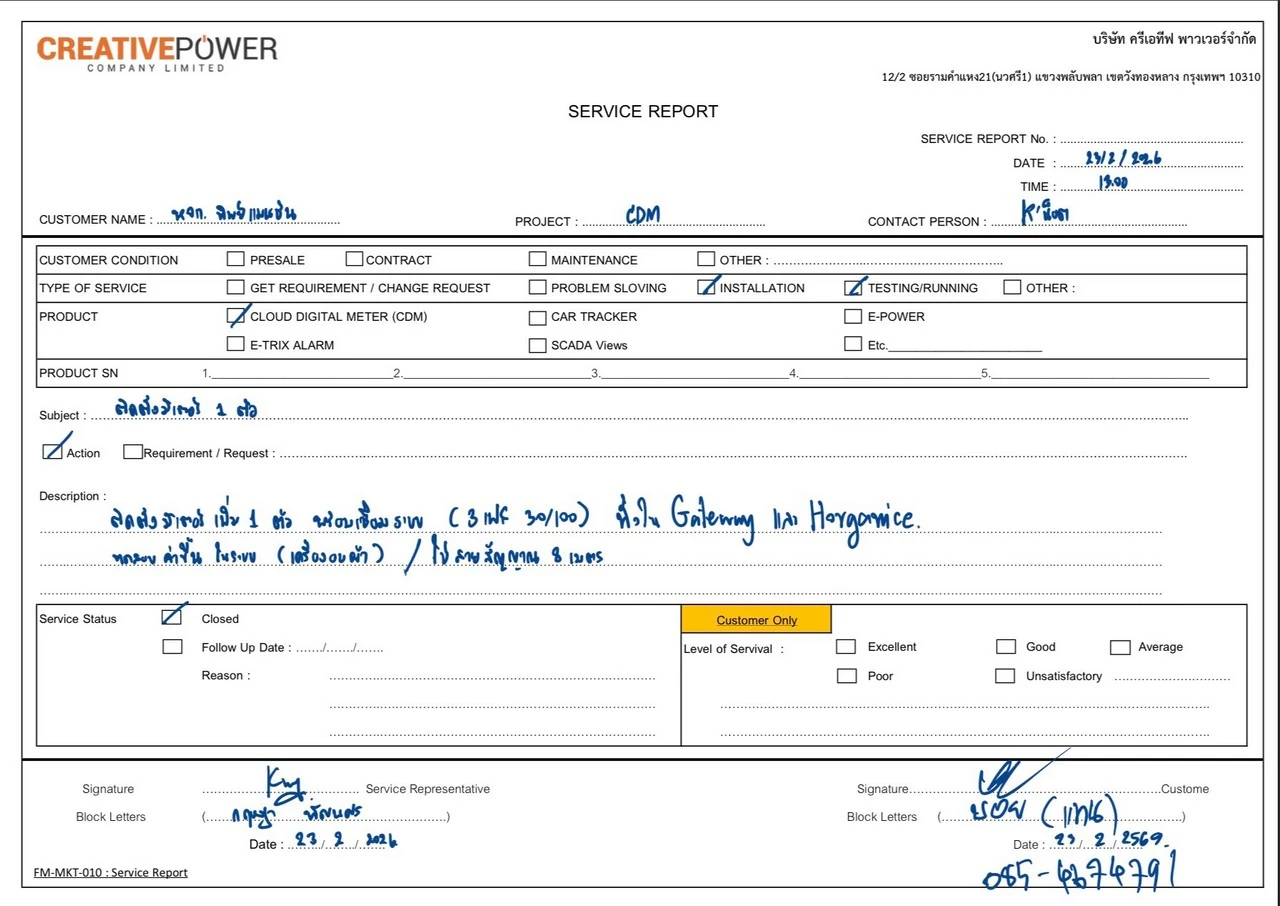Viewport: 1280px width, 906px height.
Task: Check the PRESALE checkbox
Action: 235,259
